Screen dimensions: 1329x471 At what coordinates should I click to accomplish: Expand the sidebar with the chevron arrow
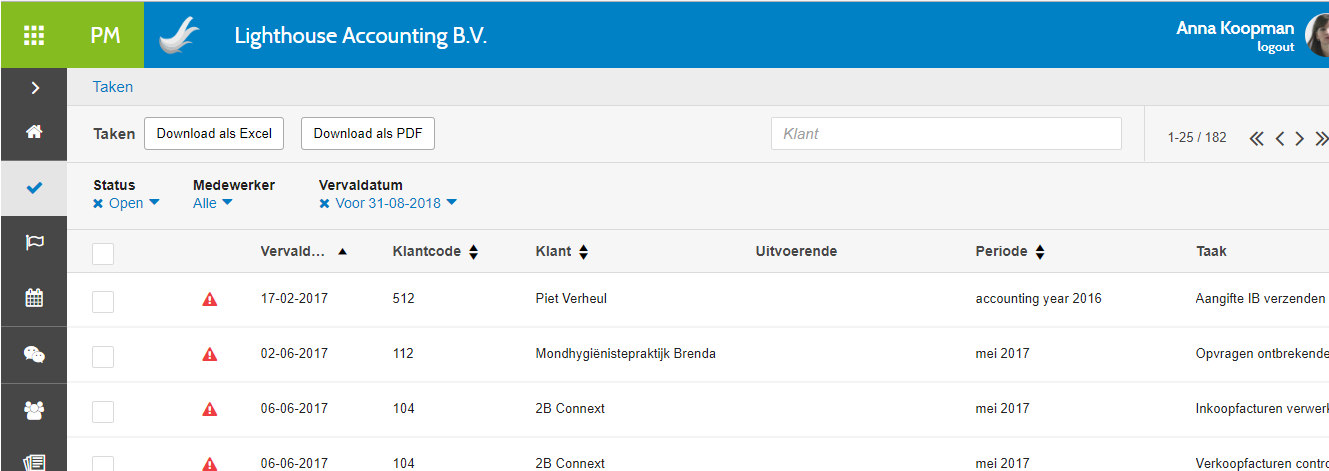click(x=35, y=88)
